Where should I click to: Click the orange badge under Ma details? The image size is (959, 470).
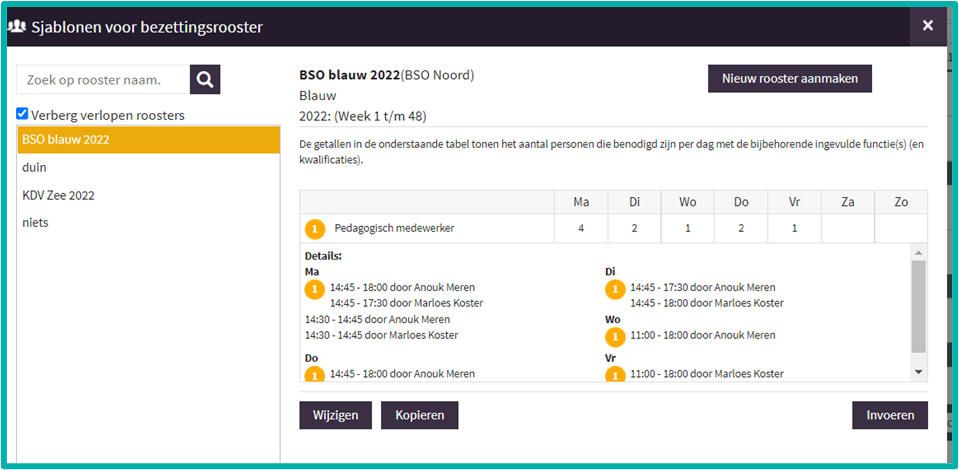coord(315,290)
